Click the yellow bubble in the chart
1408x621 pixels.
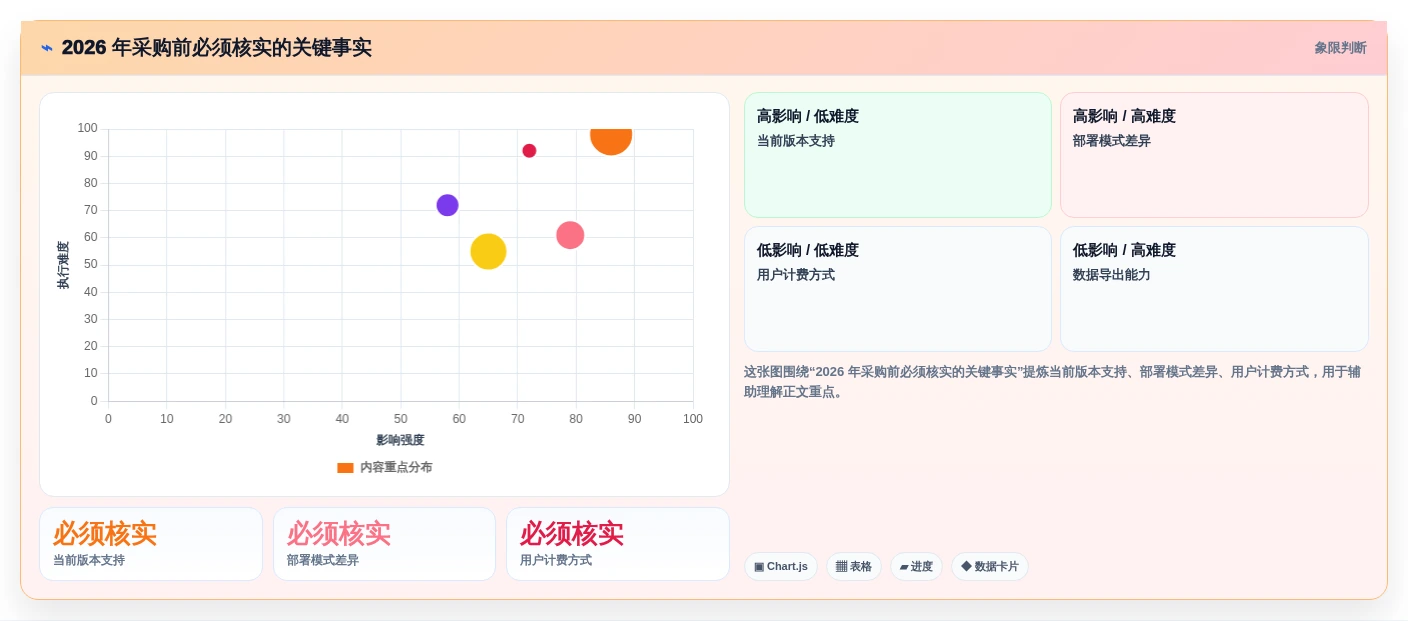coord(488,251)
